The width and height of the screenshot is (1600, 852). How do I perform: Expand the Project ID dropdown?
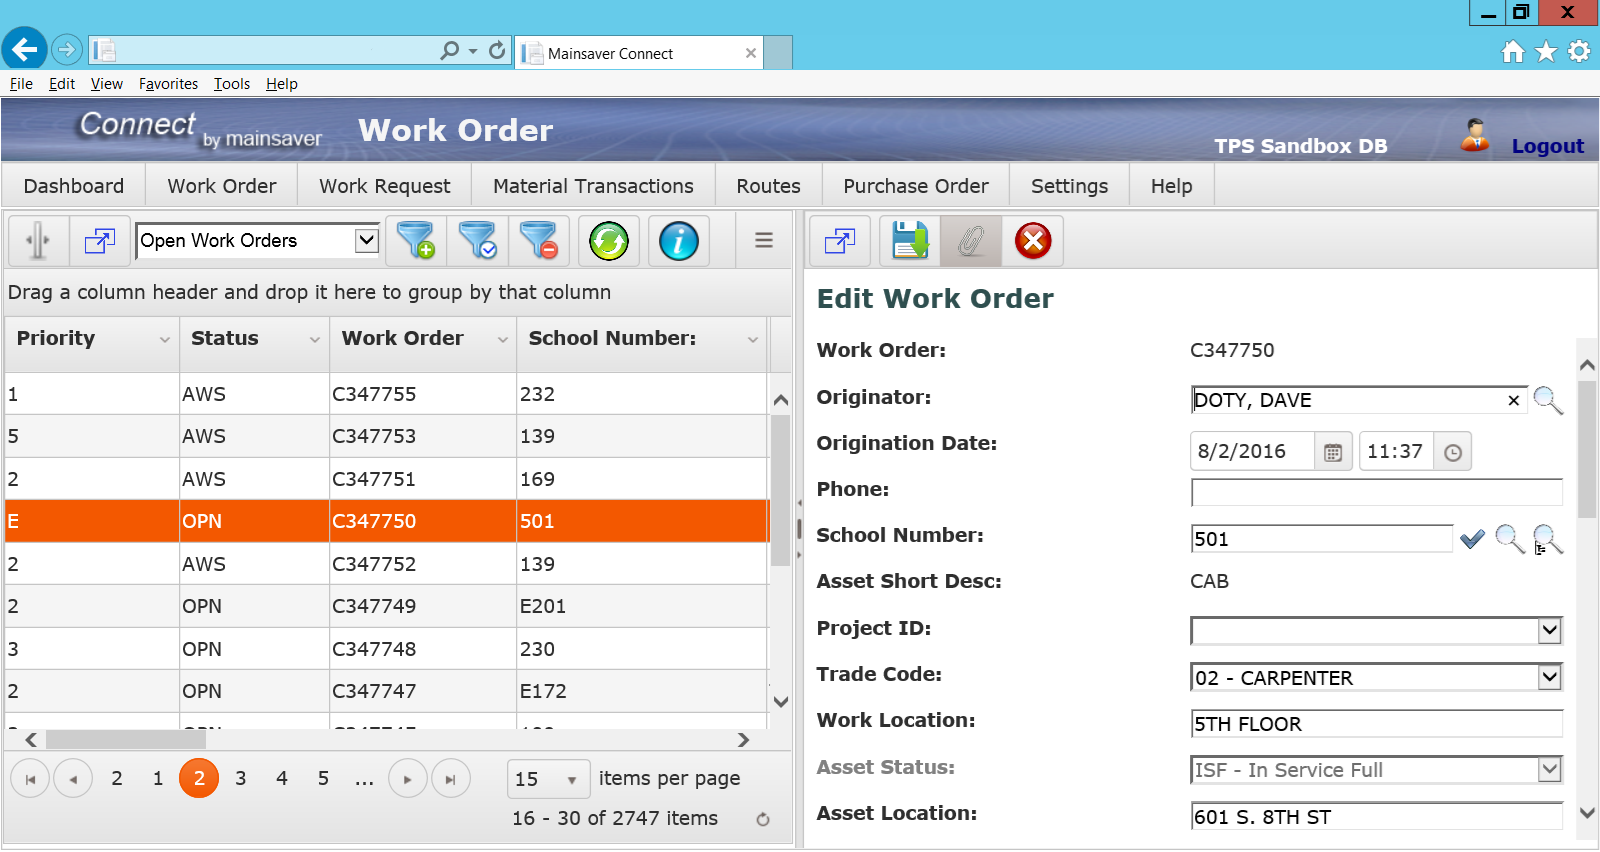(x=1549, y=630)
